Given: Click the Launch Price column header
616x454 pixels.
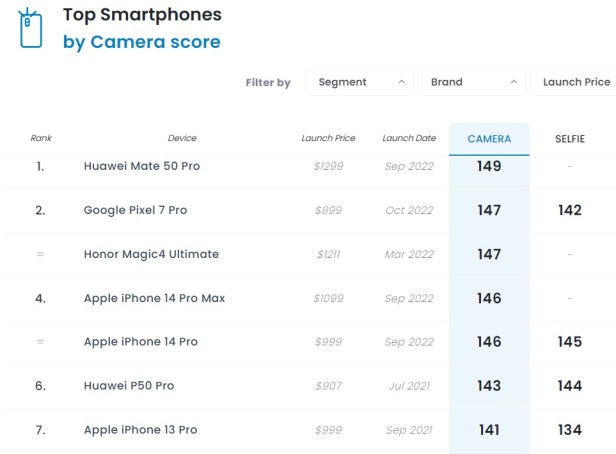Looking at the screenshot, I should coord(328,139).
